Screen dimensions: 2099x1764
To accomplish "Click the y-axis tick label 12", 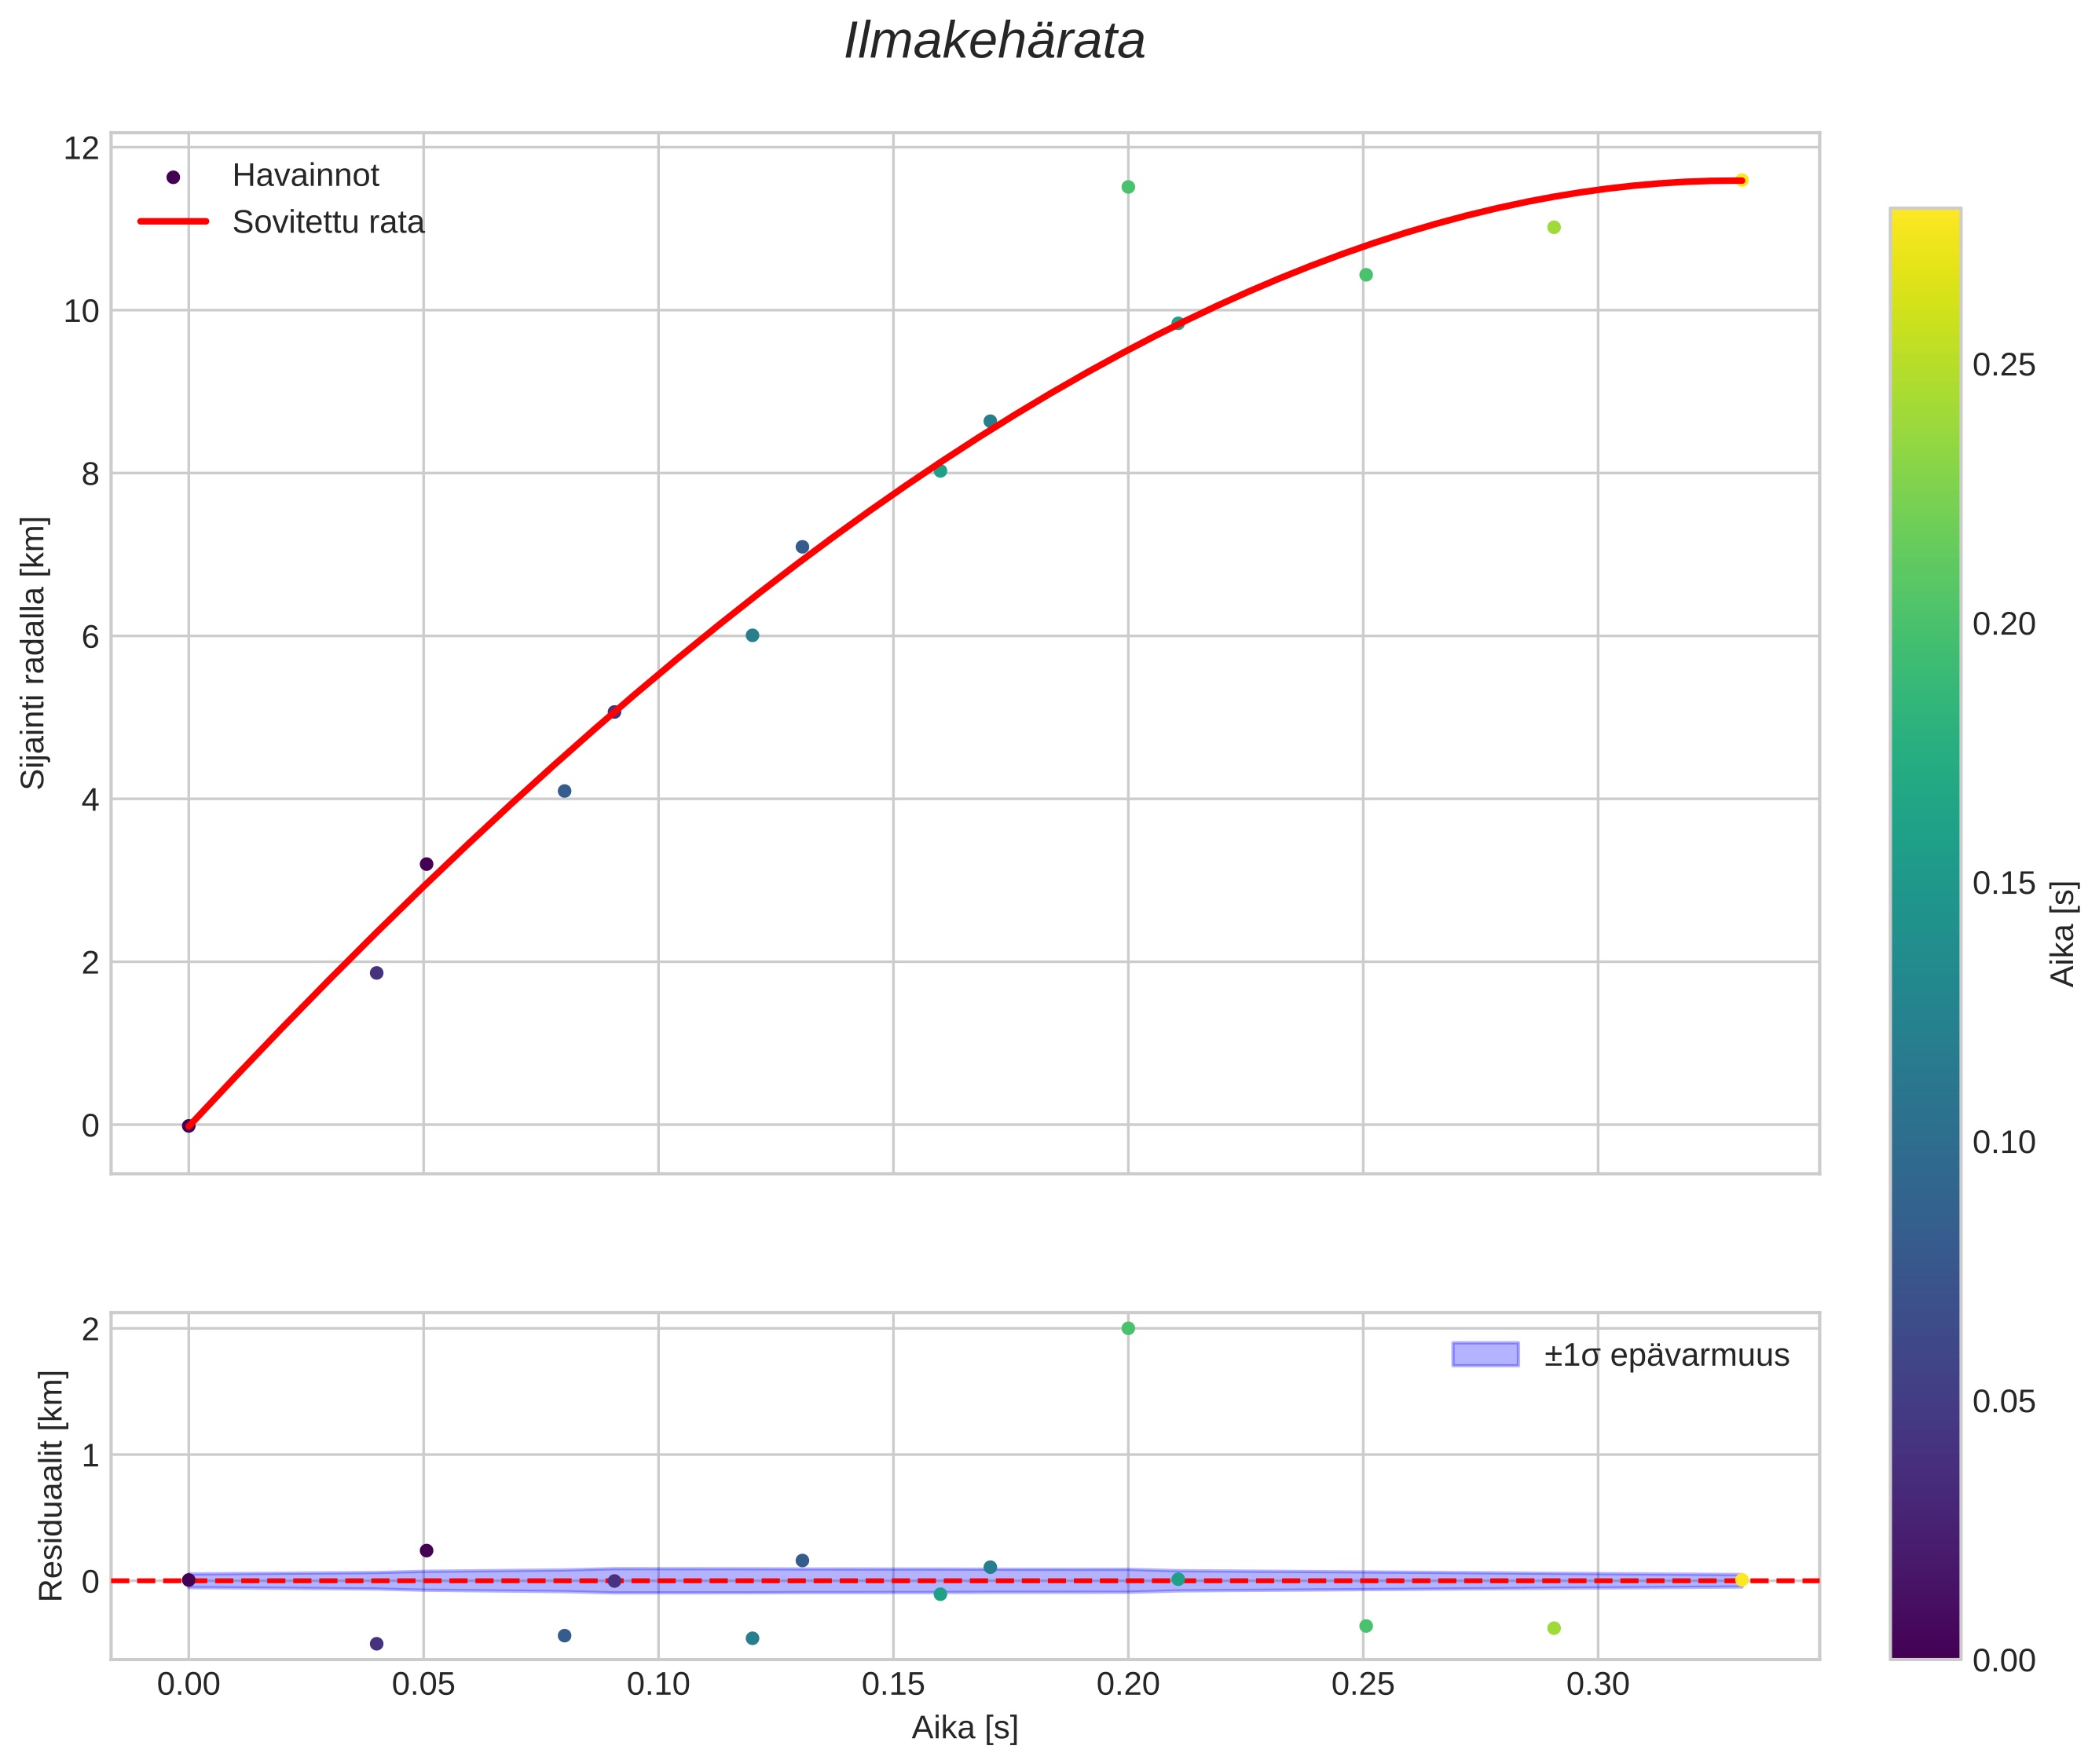I will pyautogui.click(x=81, y=148).
